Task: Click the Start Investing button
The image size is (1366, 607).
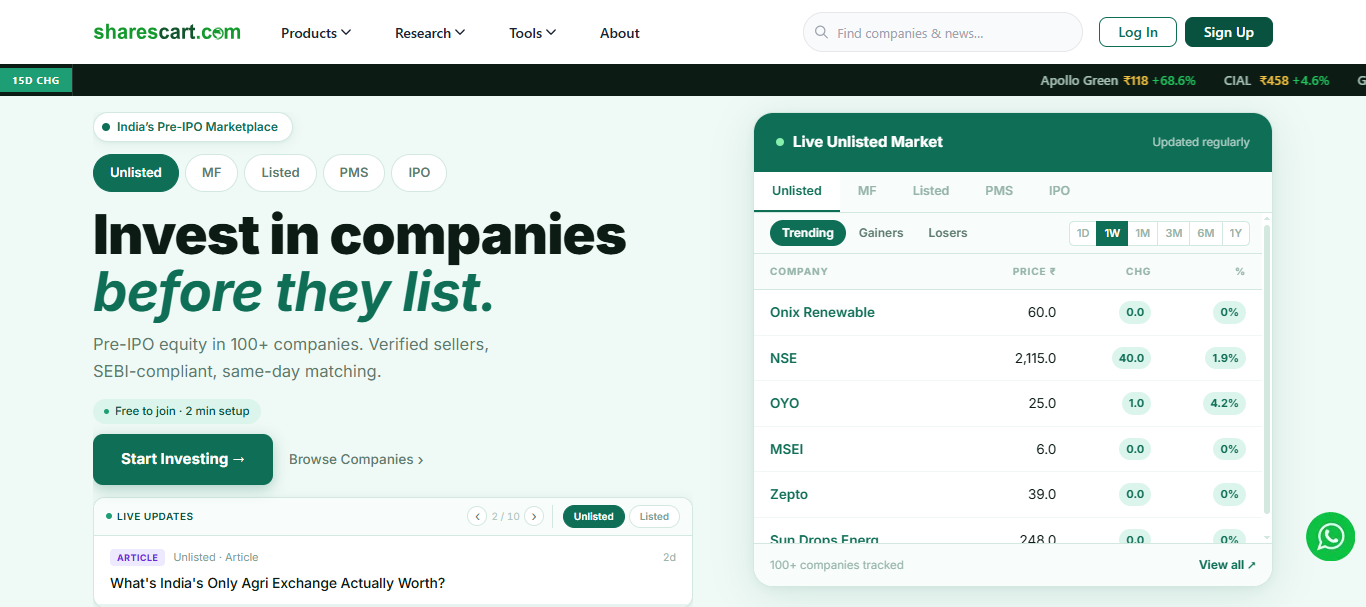Action: click(x=183, y=459)
